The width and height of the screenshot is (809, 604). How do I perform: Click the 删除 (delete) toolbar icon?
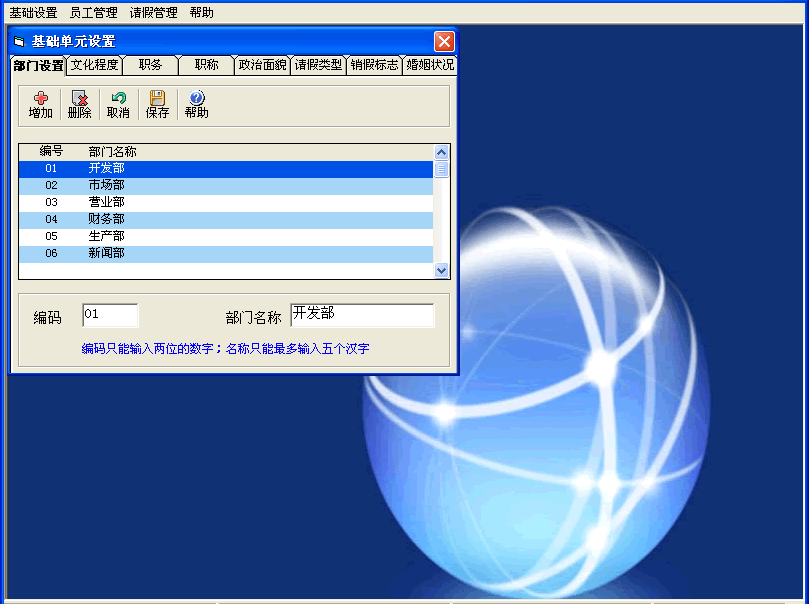[x=79, y=98]
